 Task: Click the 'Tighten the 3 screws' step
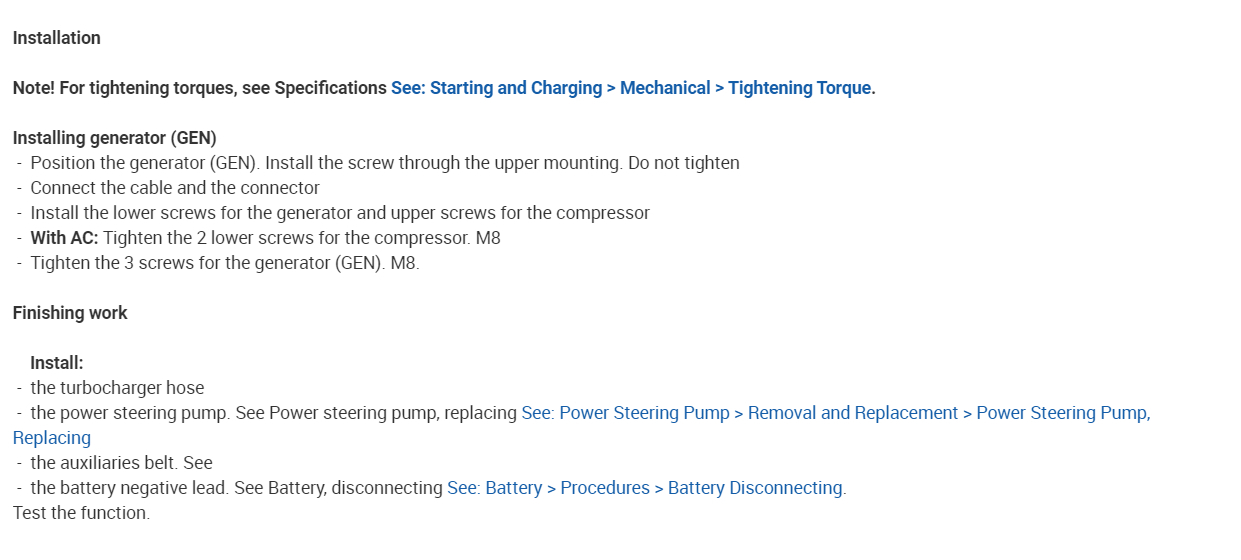tap(225, 263)
